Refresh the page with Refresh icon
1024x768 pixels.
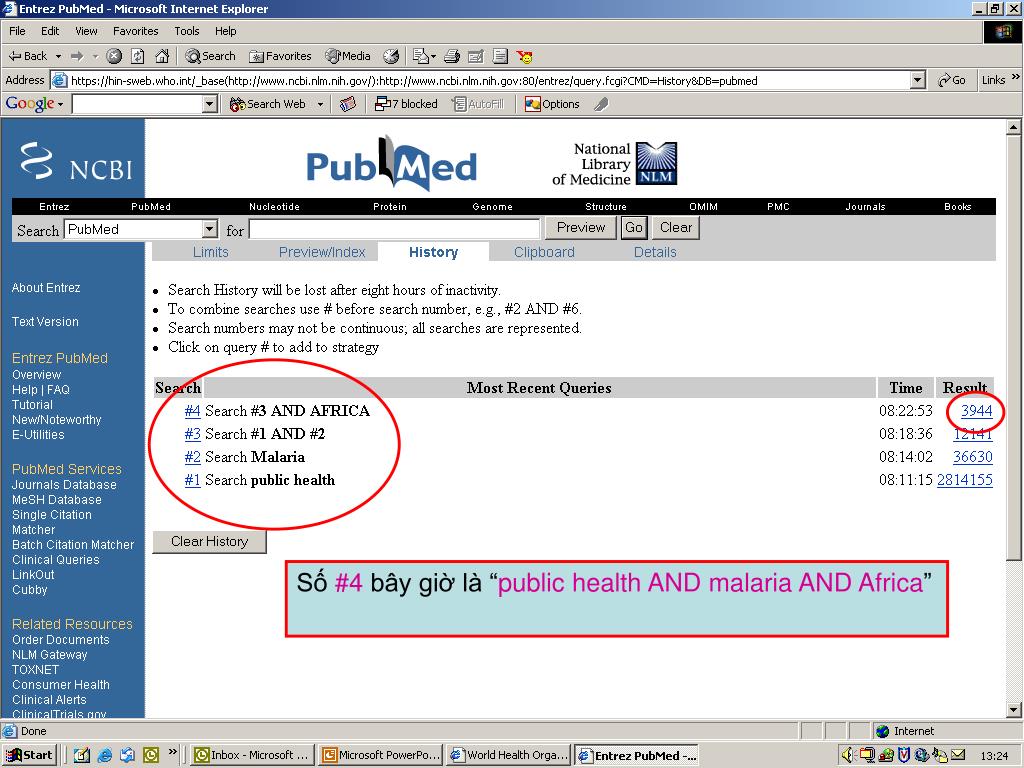pos(138,56)
